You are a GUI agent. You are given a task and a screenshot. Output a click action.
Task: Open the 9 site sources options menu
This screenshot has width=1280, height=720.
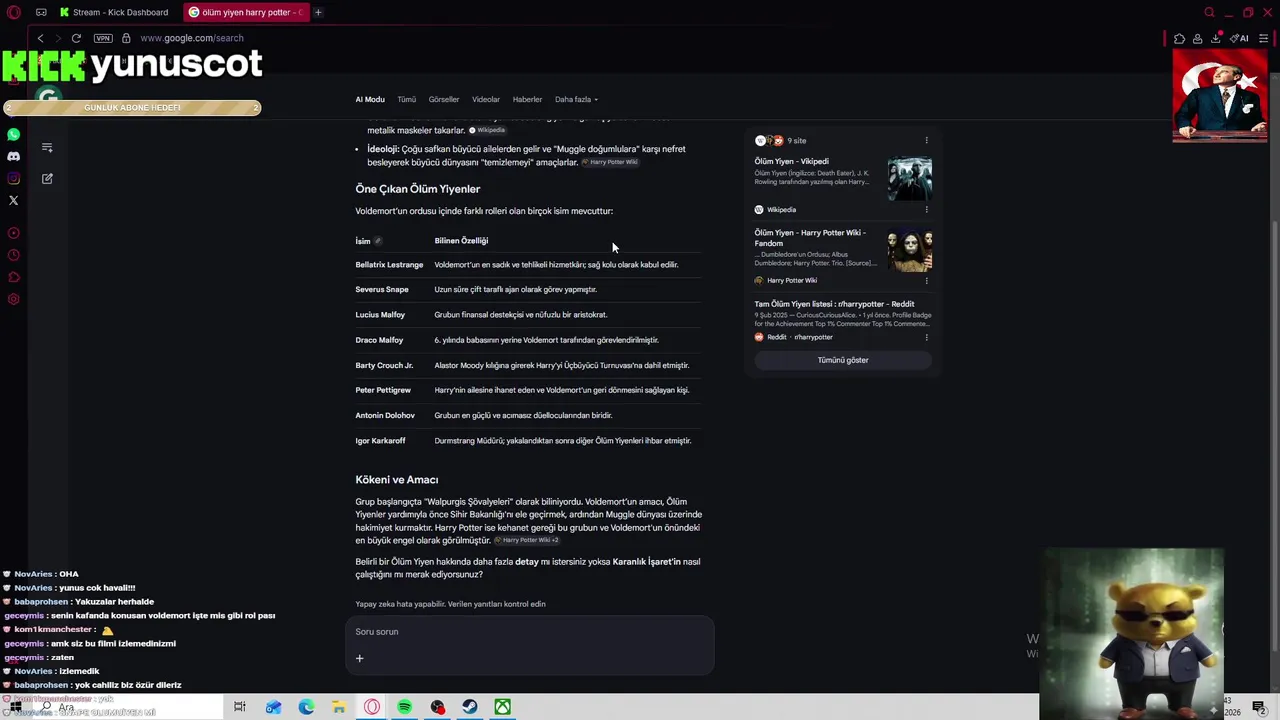pos(926,141)
